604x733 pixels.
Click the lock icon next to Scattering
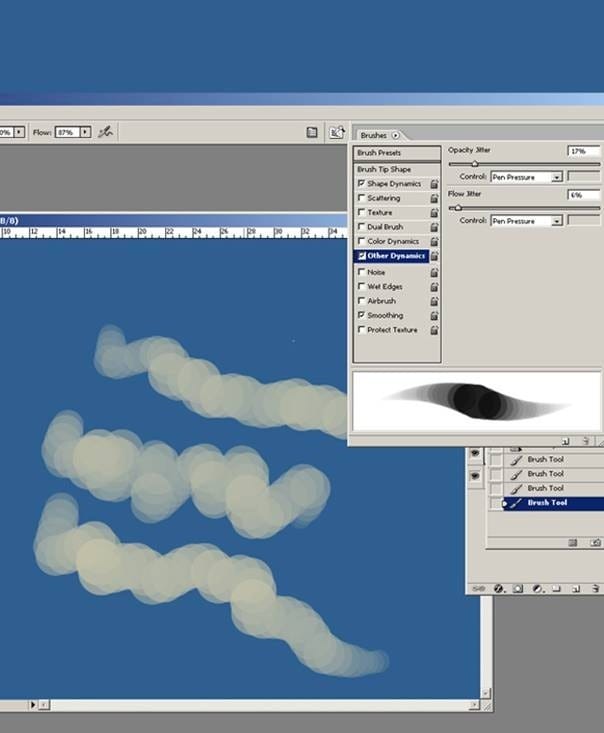(x=434, y=199)
